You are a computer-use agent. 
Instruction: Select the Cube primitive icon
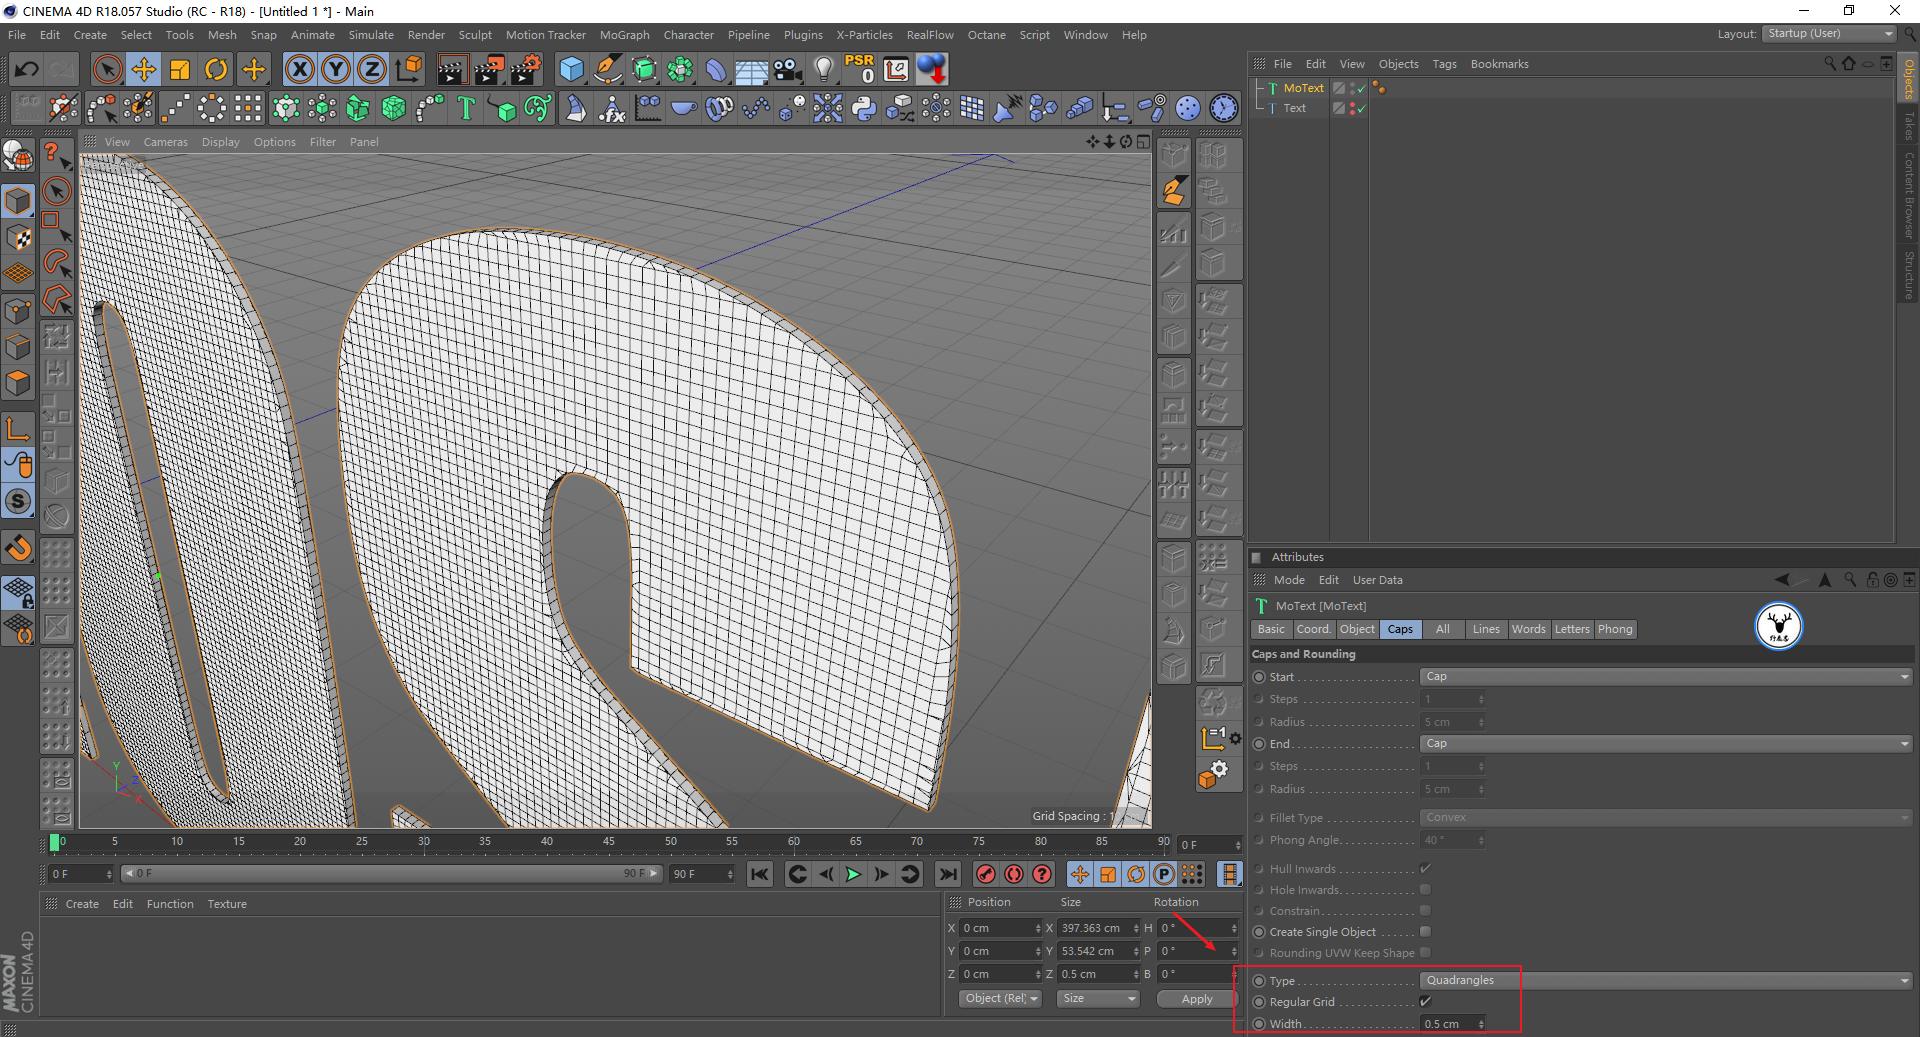pos(571,69)
